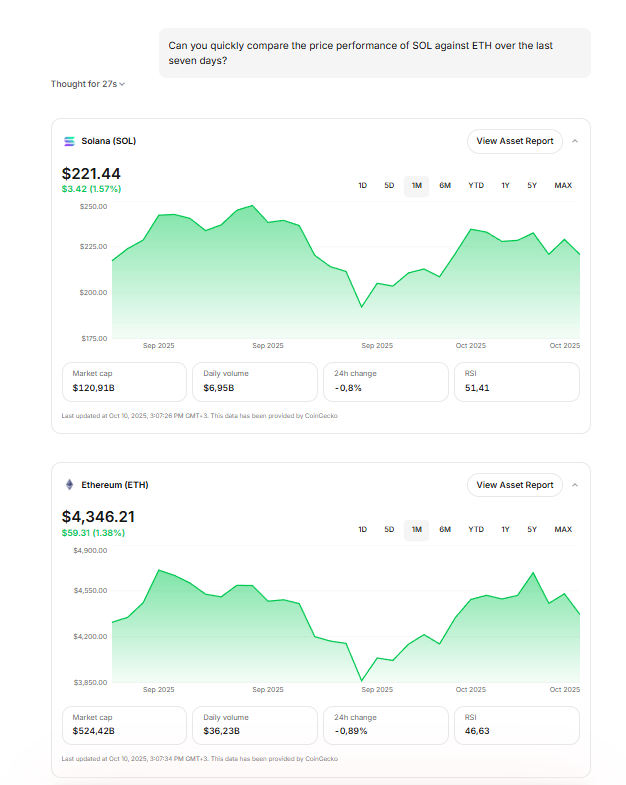This screenshot has height=785, width=626.
Task: Select 1D range on Ethereum chart
Action: point(363,530)
